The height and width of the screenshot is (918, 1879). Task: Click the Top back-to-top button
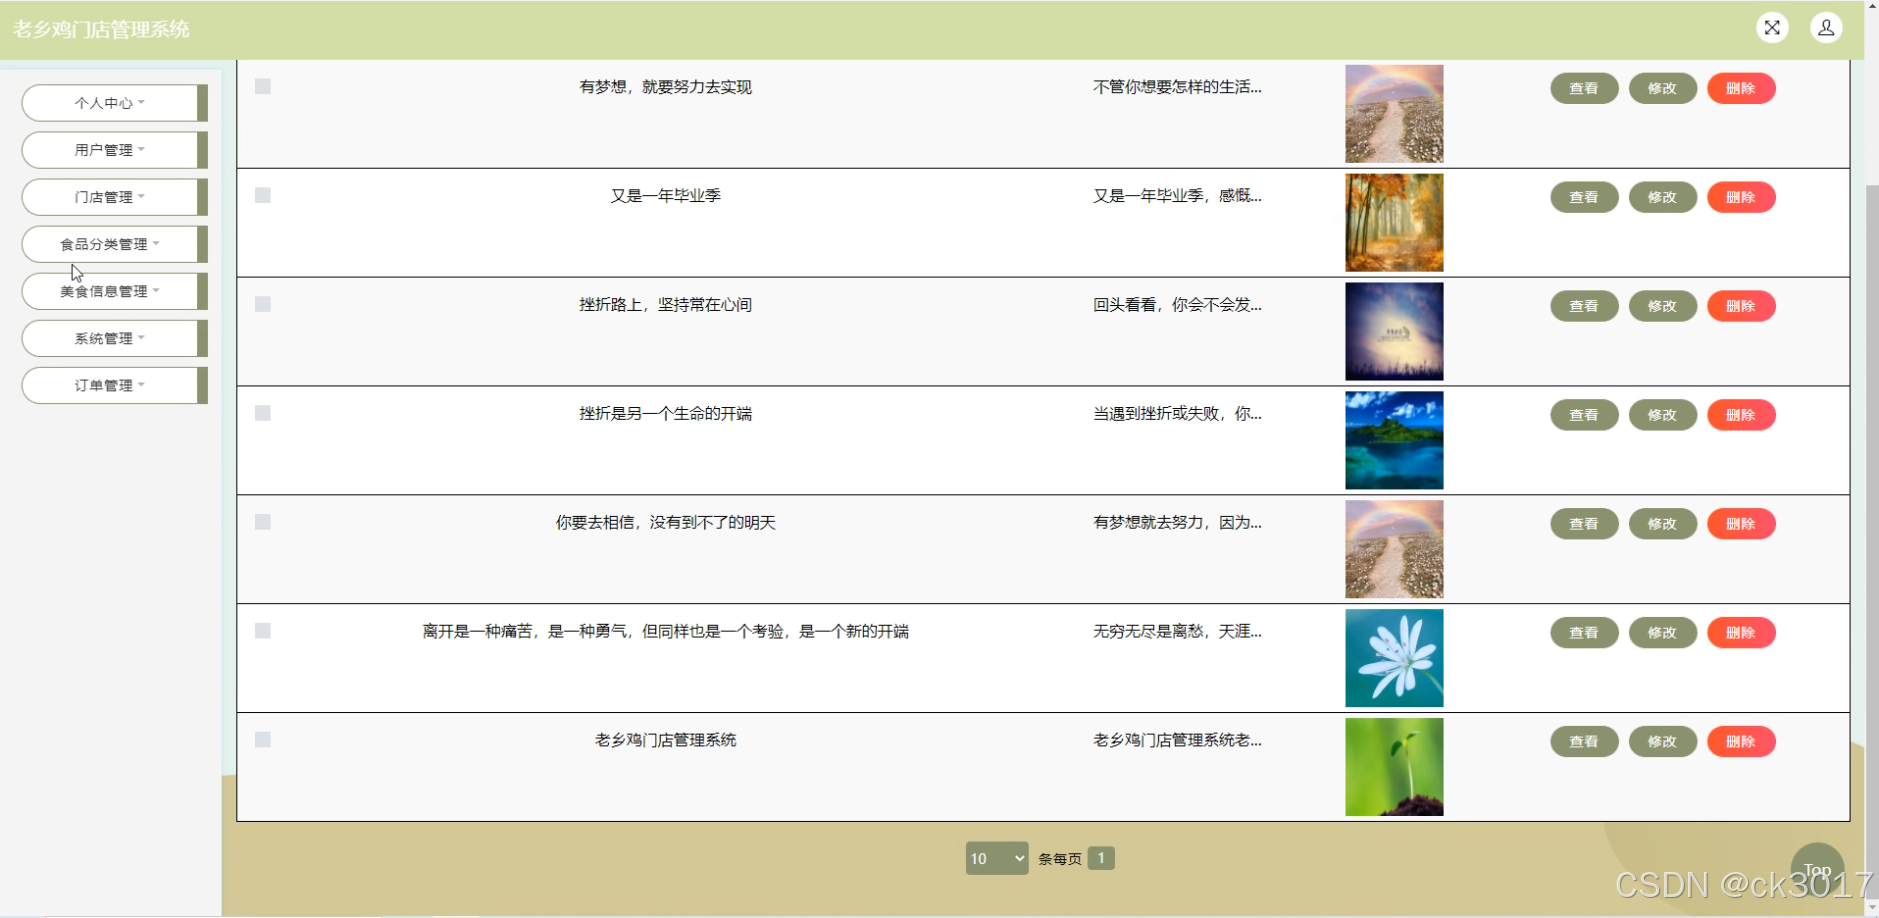1817,870
